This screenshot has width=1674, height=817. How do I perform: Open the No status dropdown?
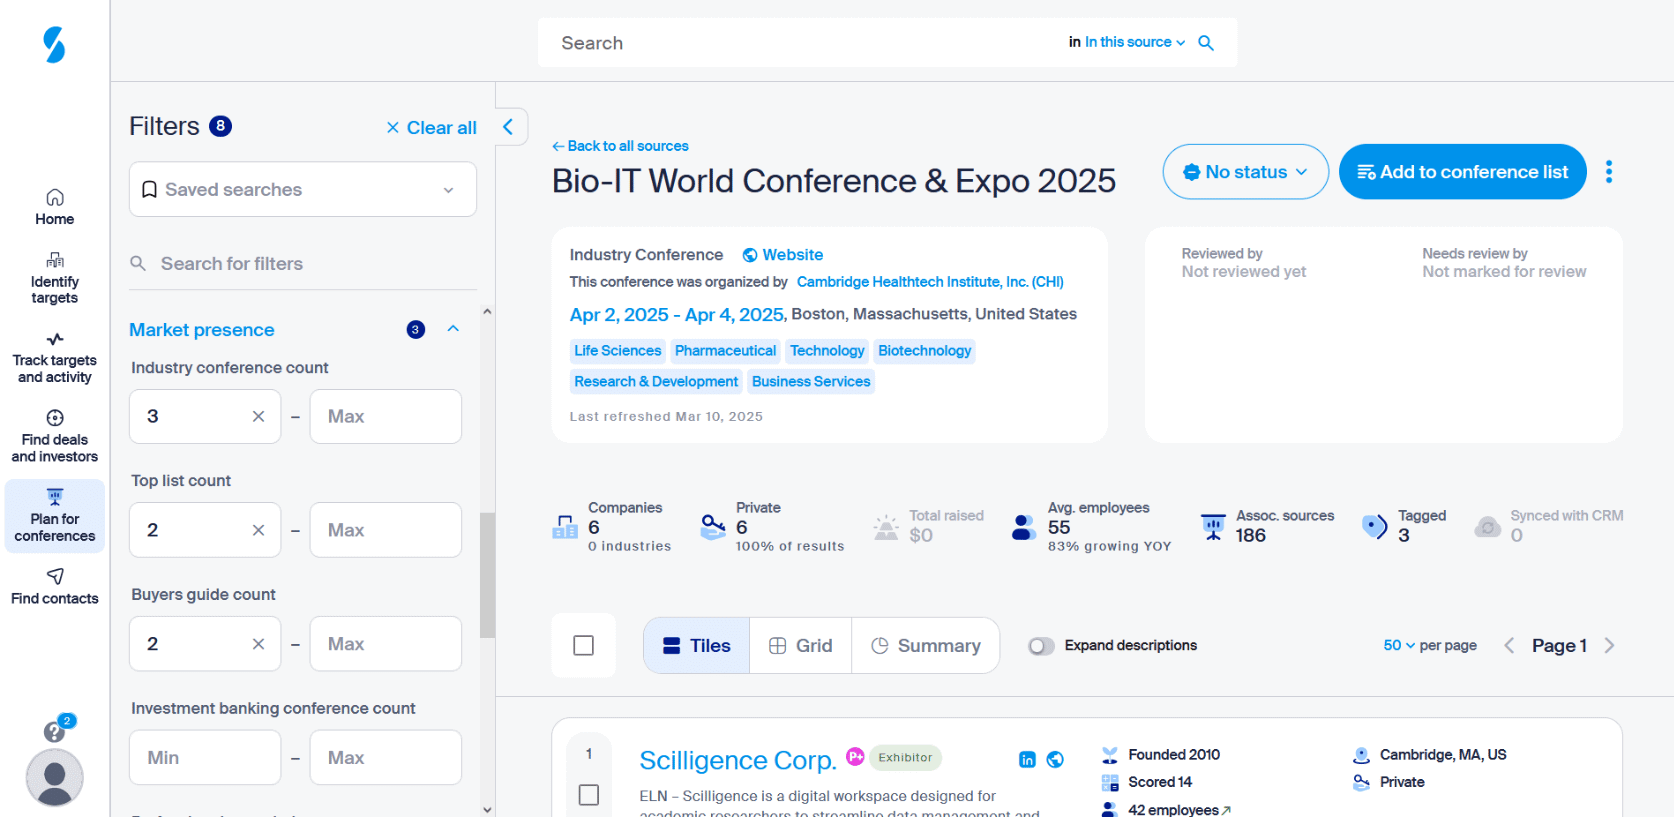click(x=1246, y=172)
